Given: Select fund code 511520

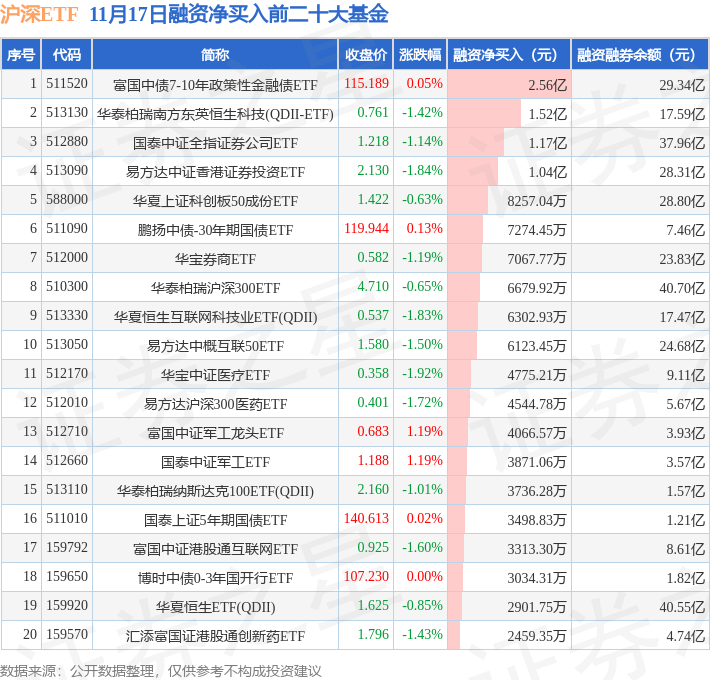Looking at the screenshot, I should 67,84.
